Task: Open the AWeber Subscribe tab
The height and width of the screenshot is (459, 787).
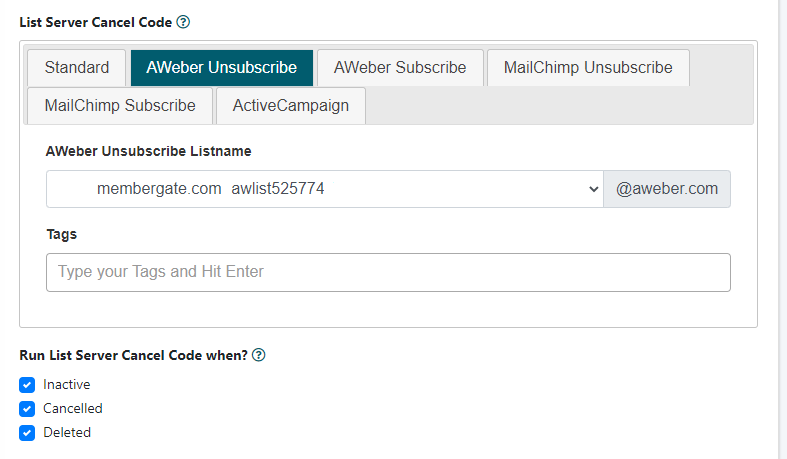Action: [400, 68]
